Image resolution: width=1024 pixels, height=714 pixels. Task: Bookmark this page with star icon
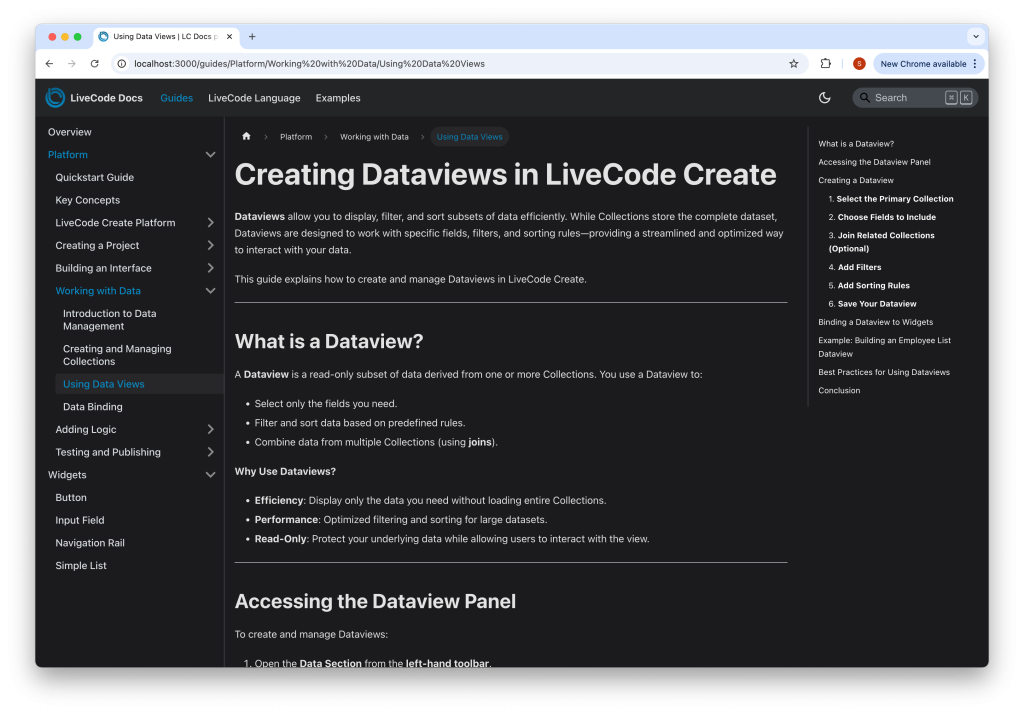794,64
